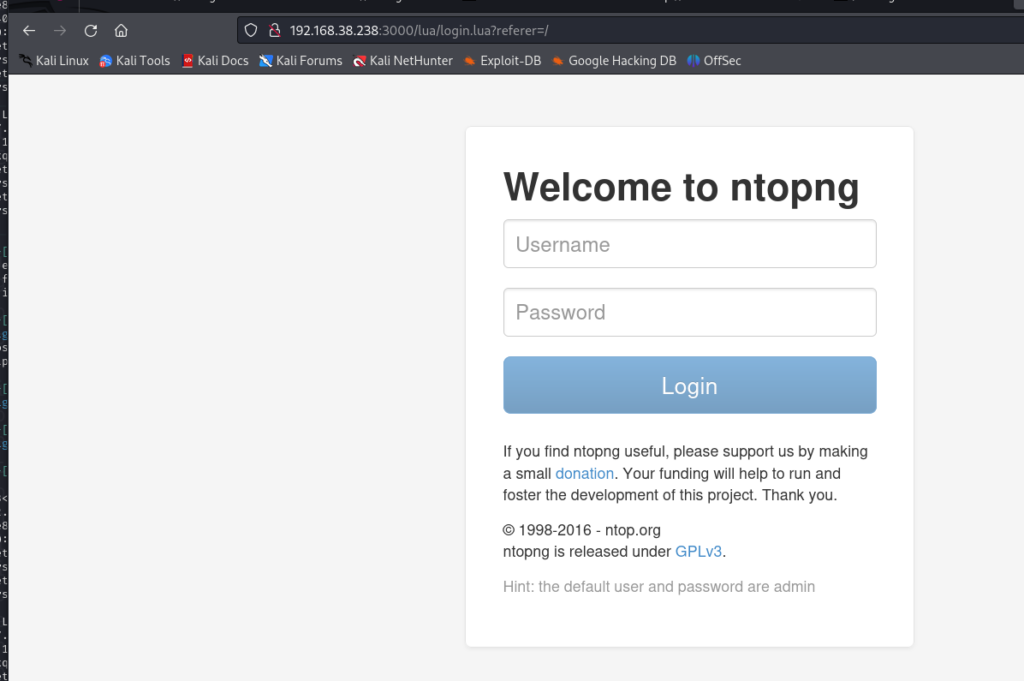Reload the page with the refresh icon
This screenshot has width=1024, height=681.
tap(91, 31)
